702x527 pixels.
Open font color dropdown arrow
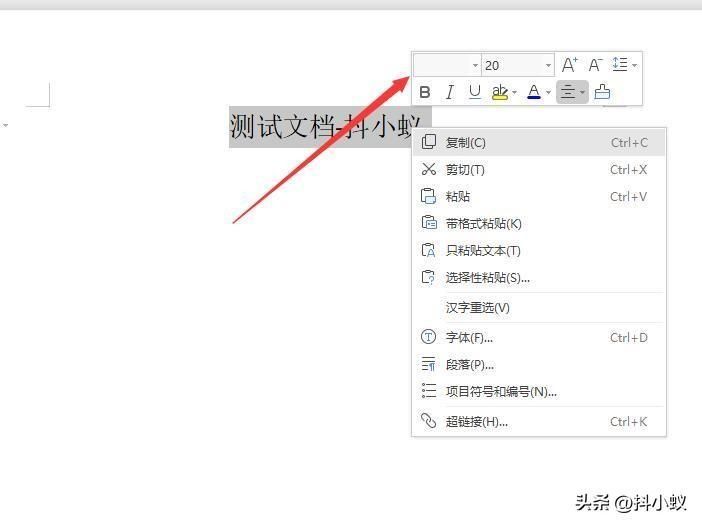point(548,93)
